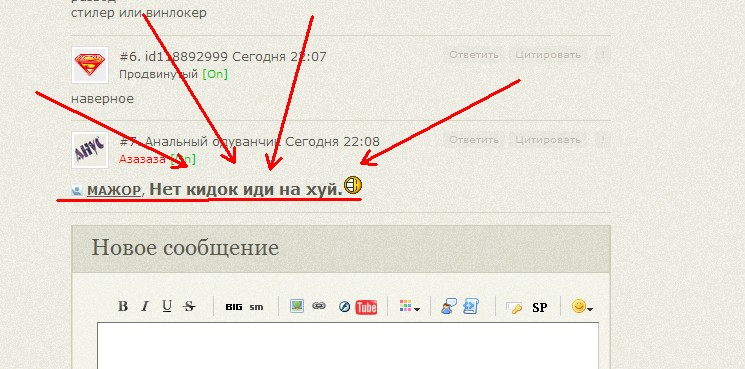
Task: Open the avatar thumbnail of post #7
Action: 90,150
